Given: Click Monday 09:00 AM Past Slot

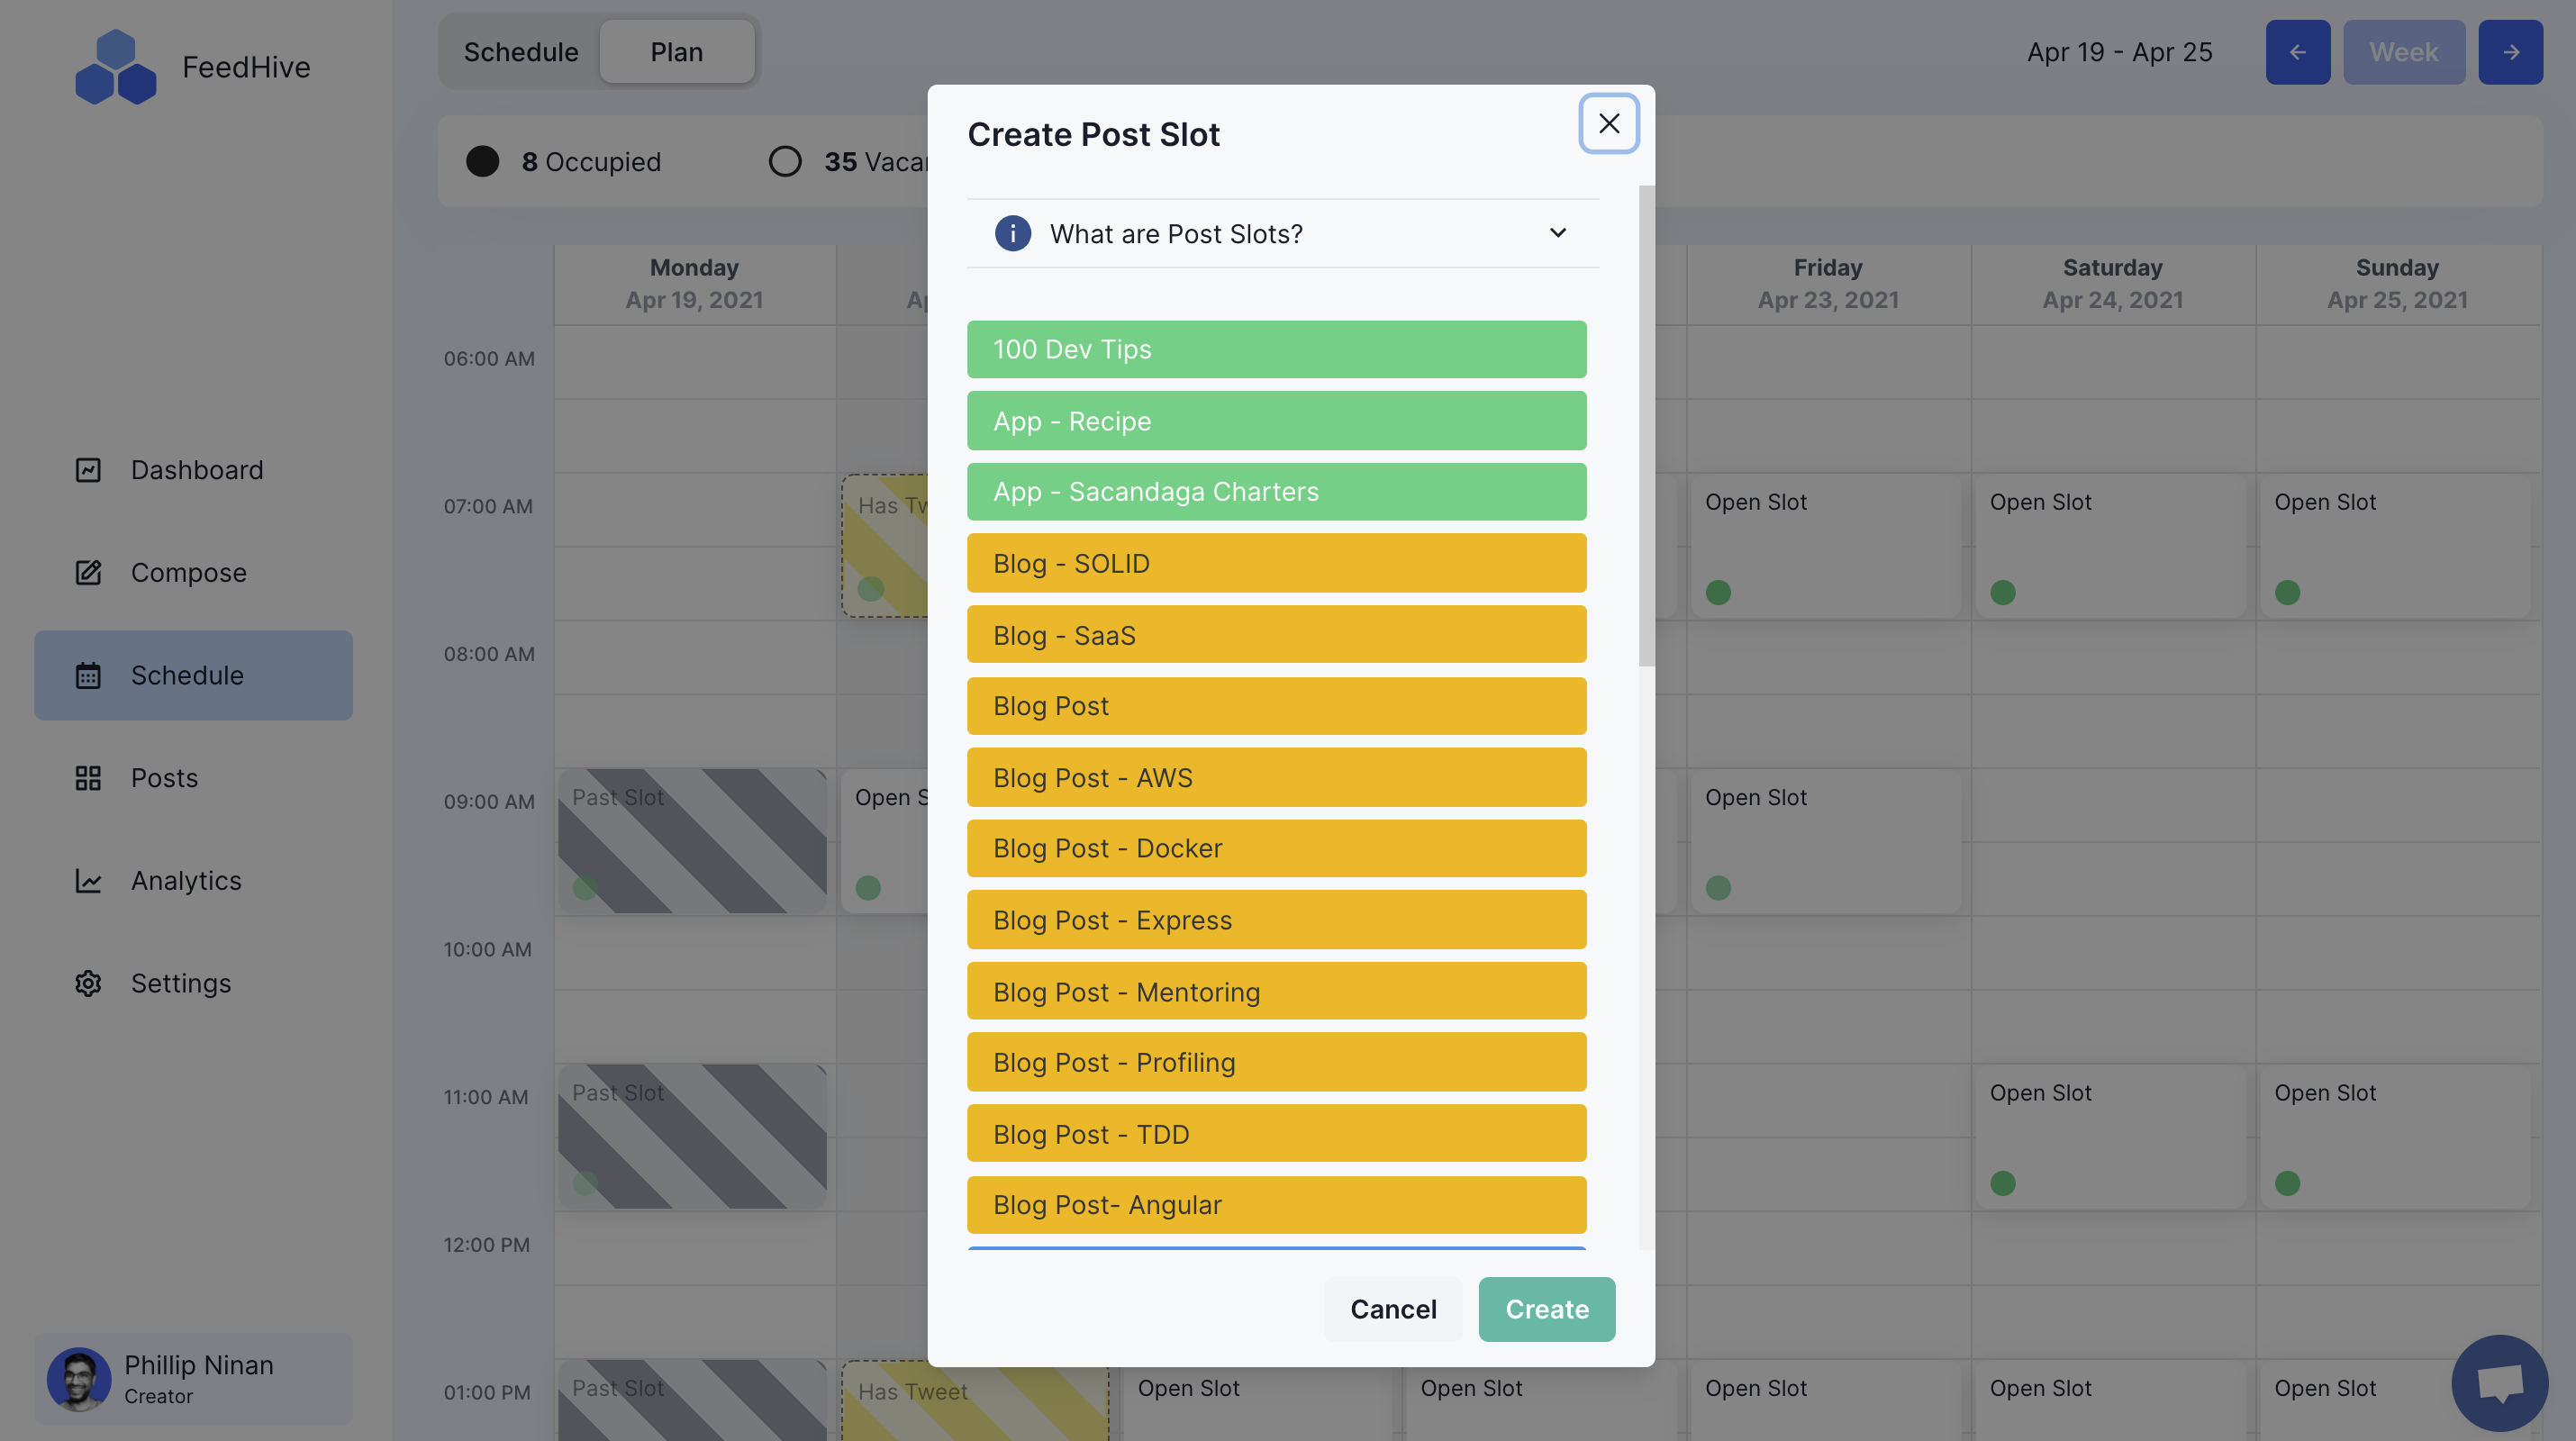Looking at the screenshot, I should tap(692, 841).
